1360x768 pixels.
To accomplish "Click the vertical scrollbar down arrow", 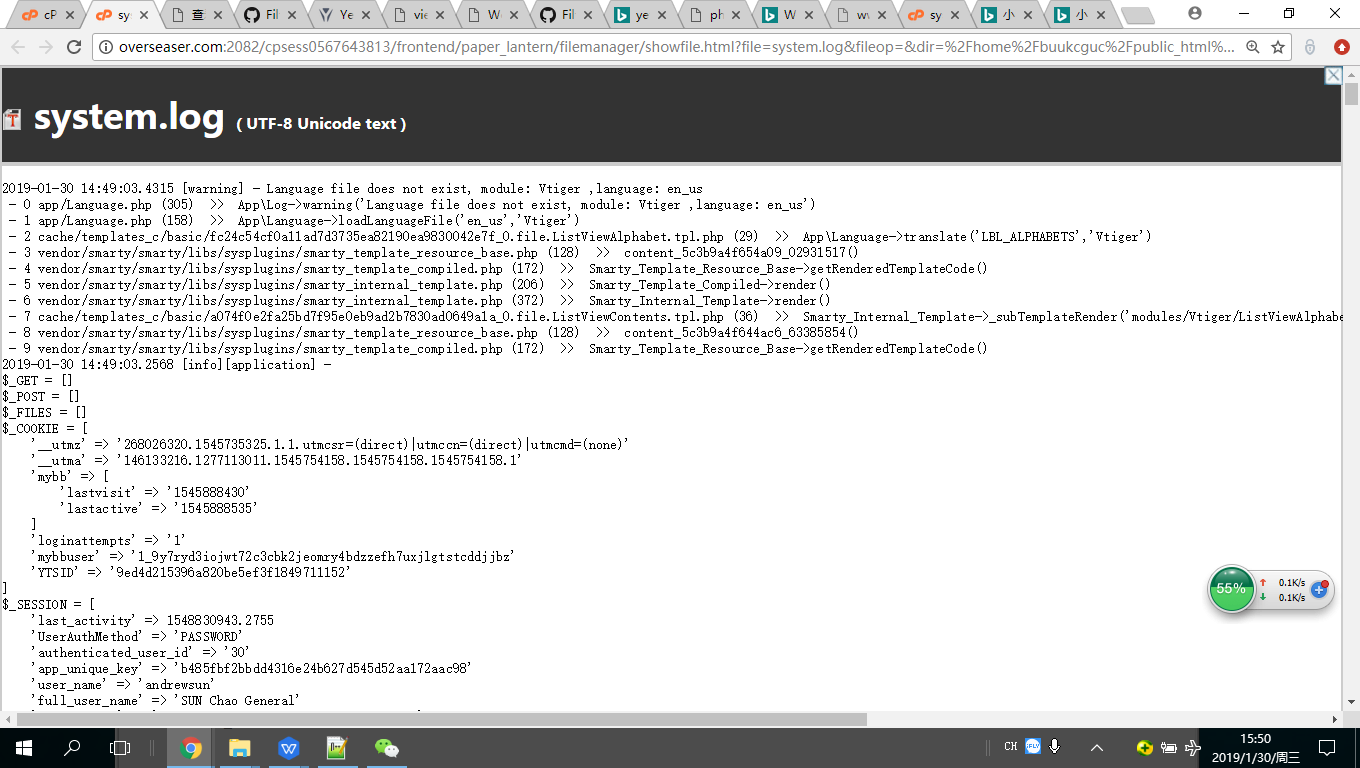I will pos(1351,703).
